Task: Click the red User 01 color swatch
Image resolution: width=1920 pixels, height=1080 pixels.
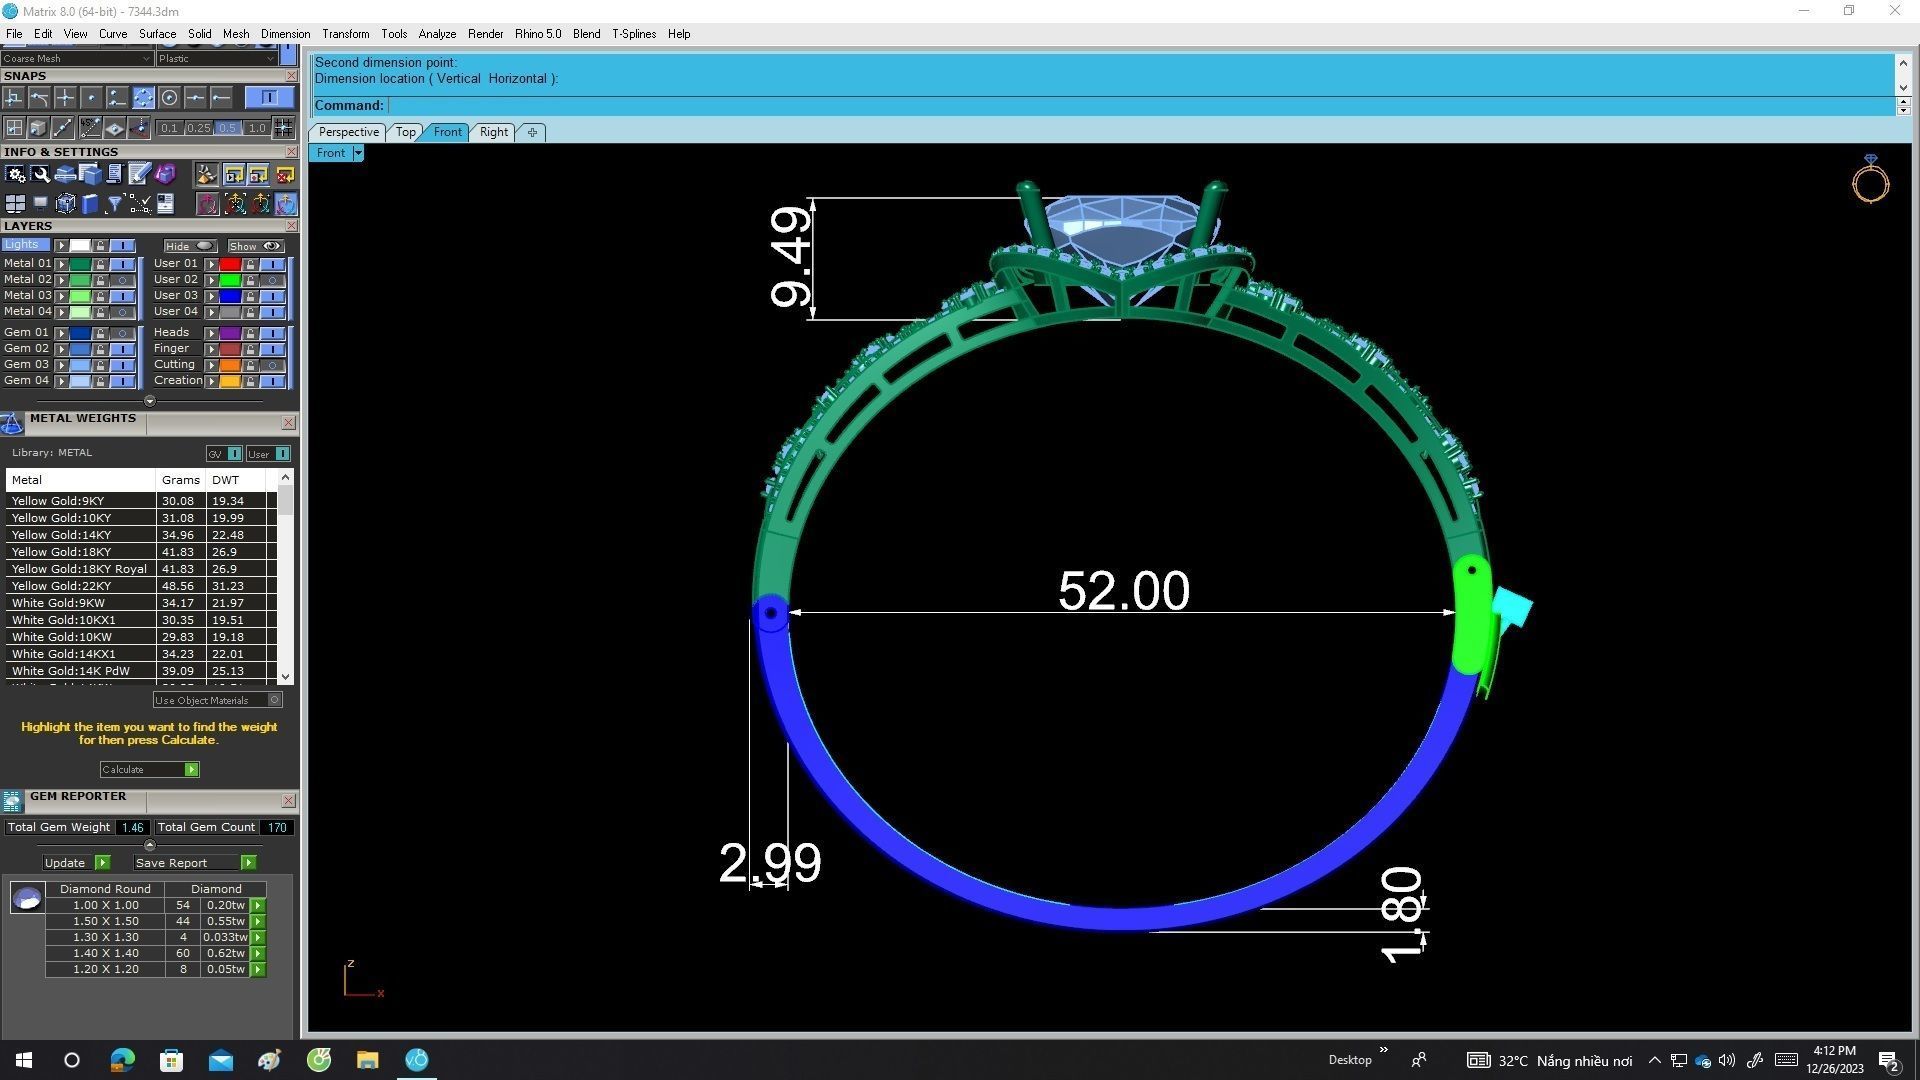Action: point(230,264)
